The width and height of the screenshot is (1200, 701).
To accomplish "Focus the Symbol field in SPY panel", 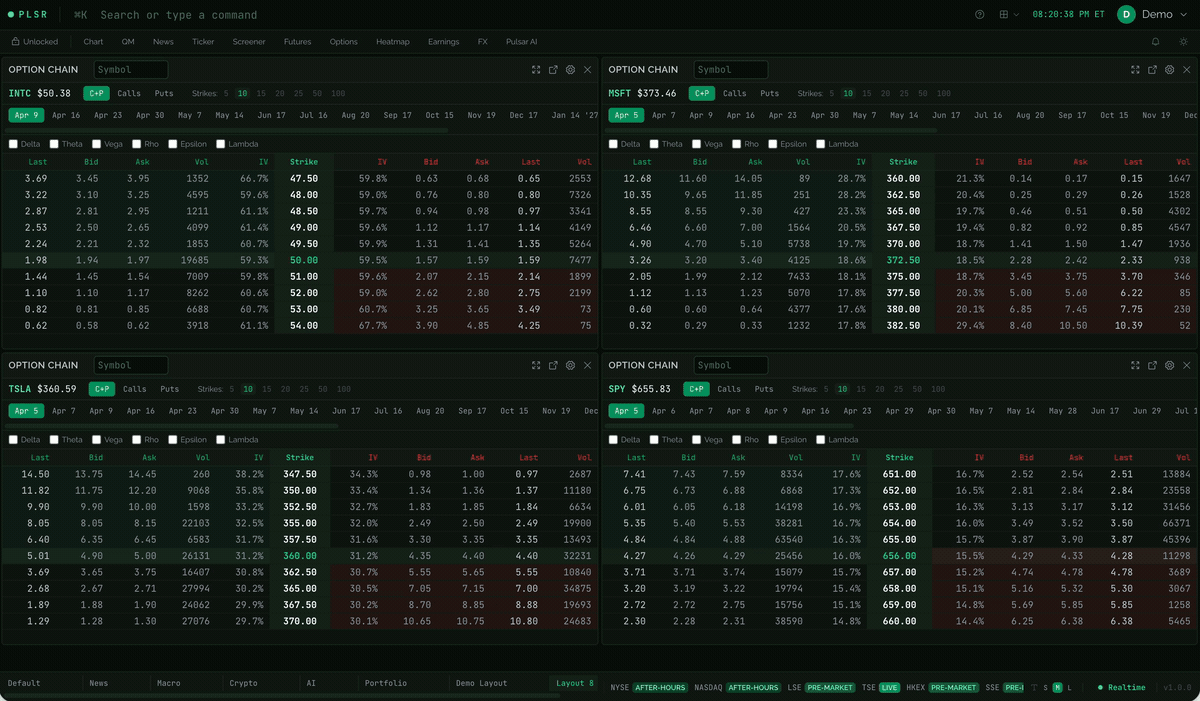I will (x=731, y=366).
